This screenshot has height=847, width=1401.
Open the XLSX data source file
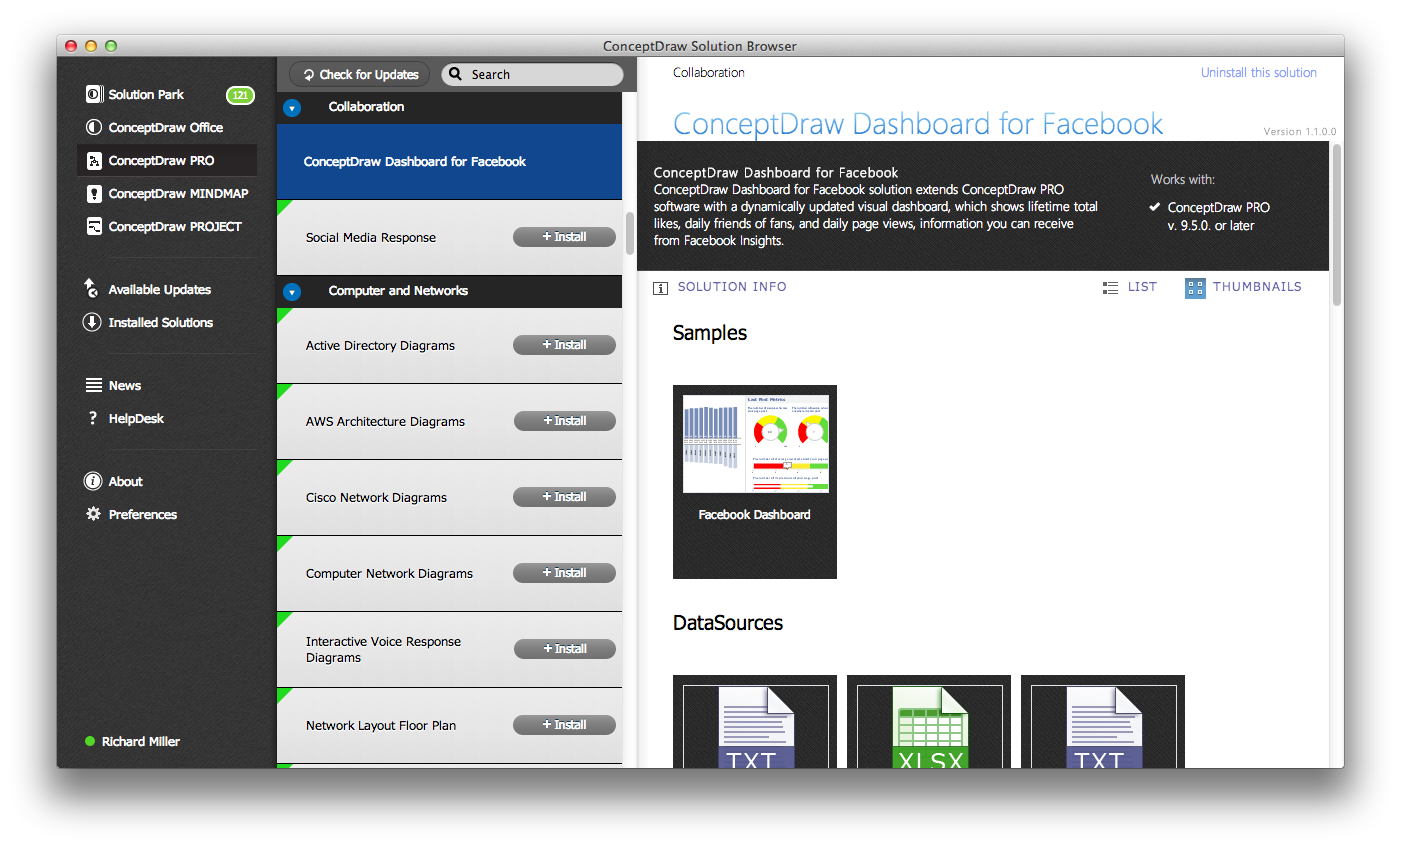pyautogui.click(x=929, y=722)
